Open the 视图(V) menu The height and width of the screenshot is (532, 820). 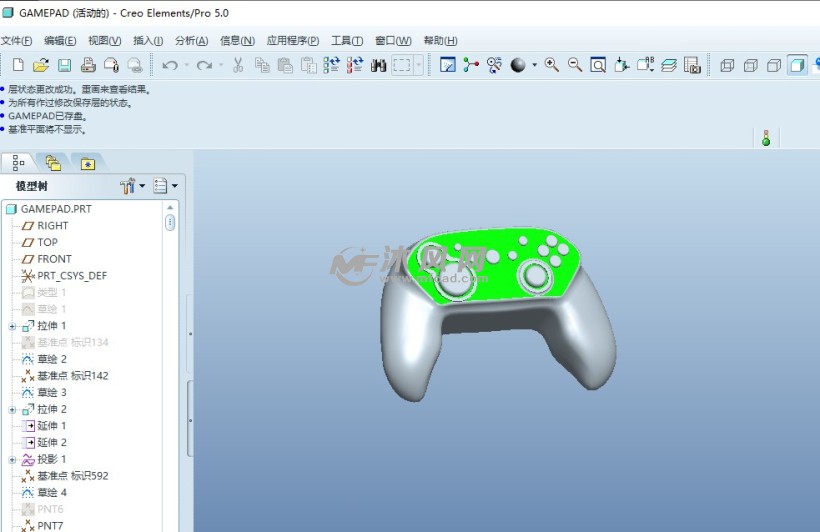[x=105, y=41]
